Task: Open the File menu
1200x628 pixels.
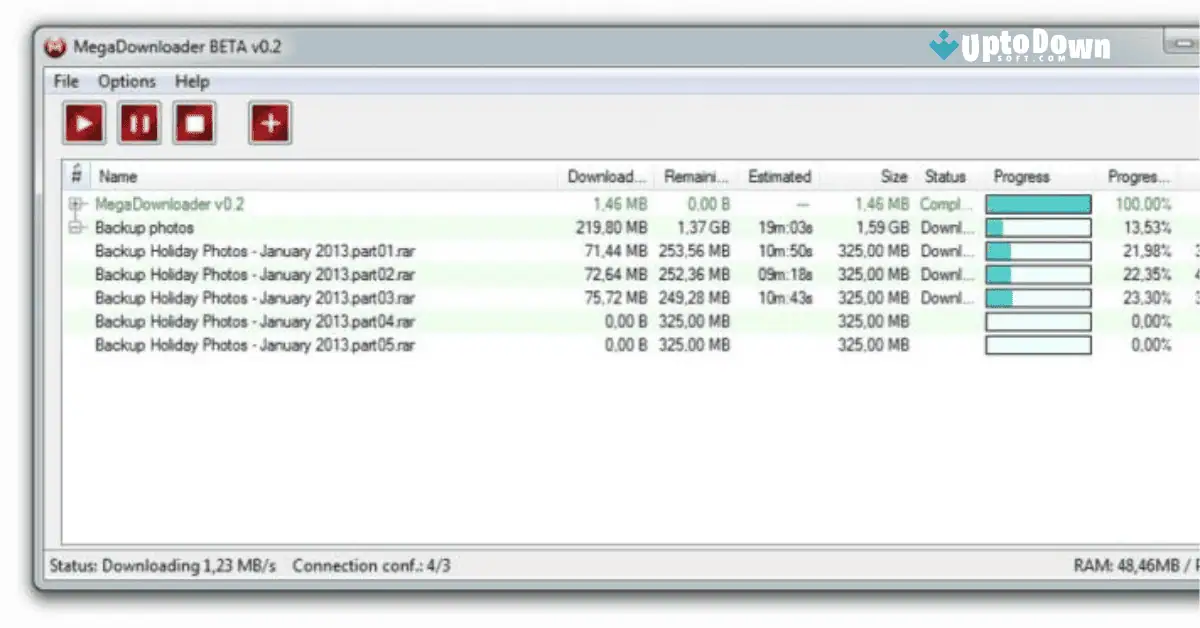Action: tap(65, 81)
